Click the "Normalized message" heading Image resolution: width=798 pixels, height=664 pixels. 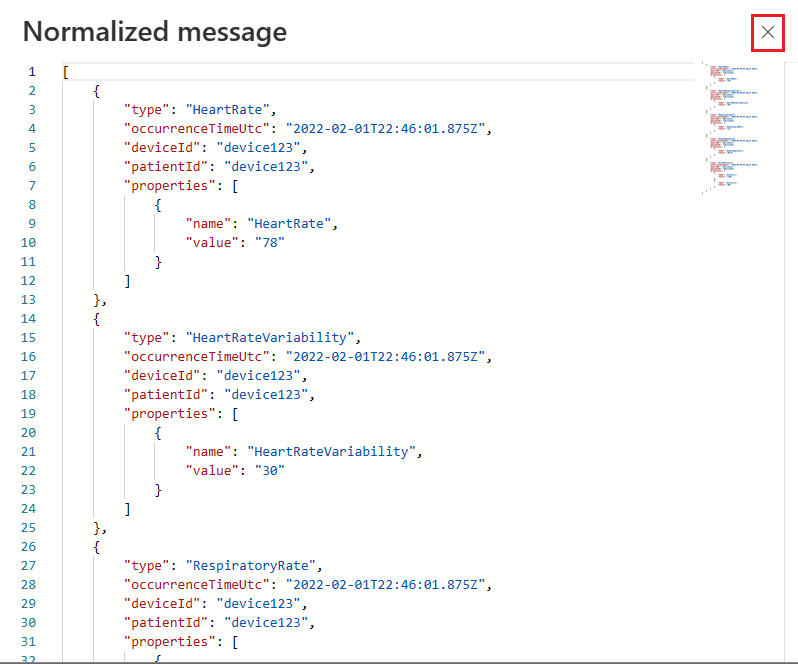[155, 32]
